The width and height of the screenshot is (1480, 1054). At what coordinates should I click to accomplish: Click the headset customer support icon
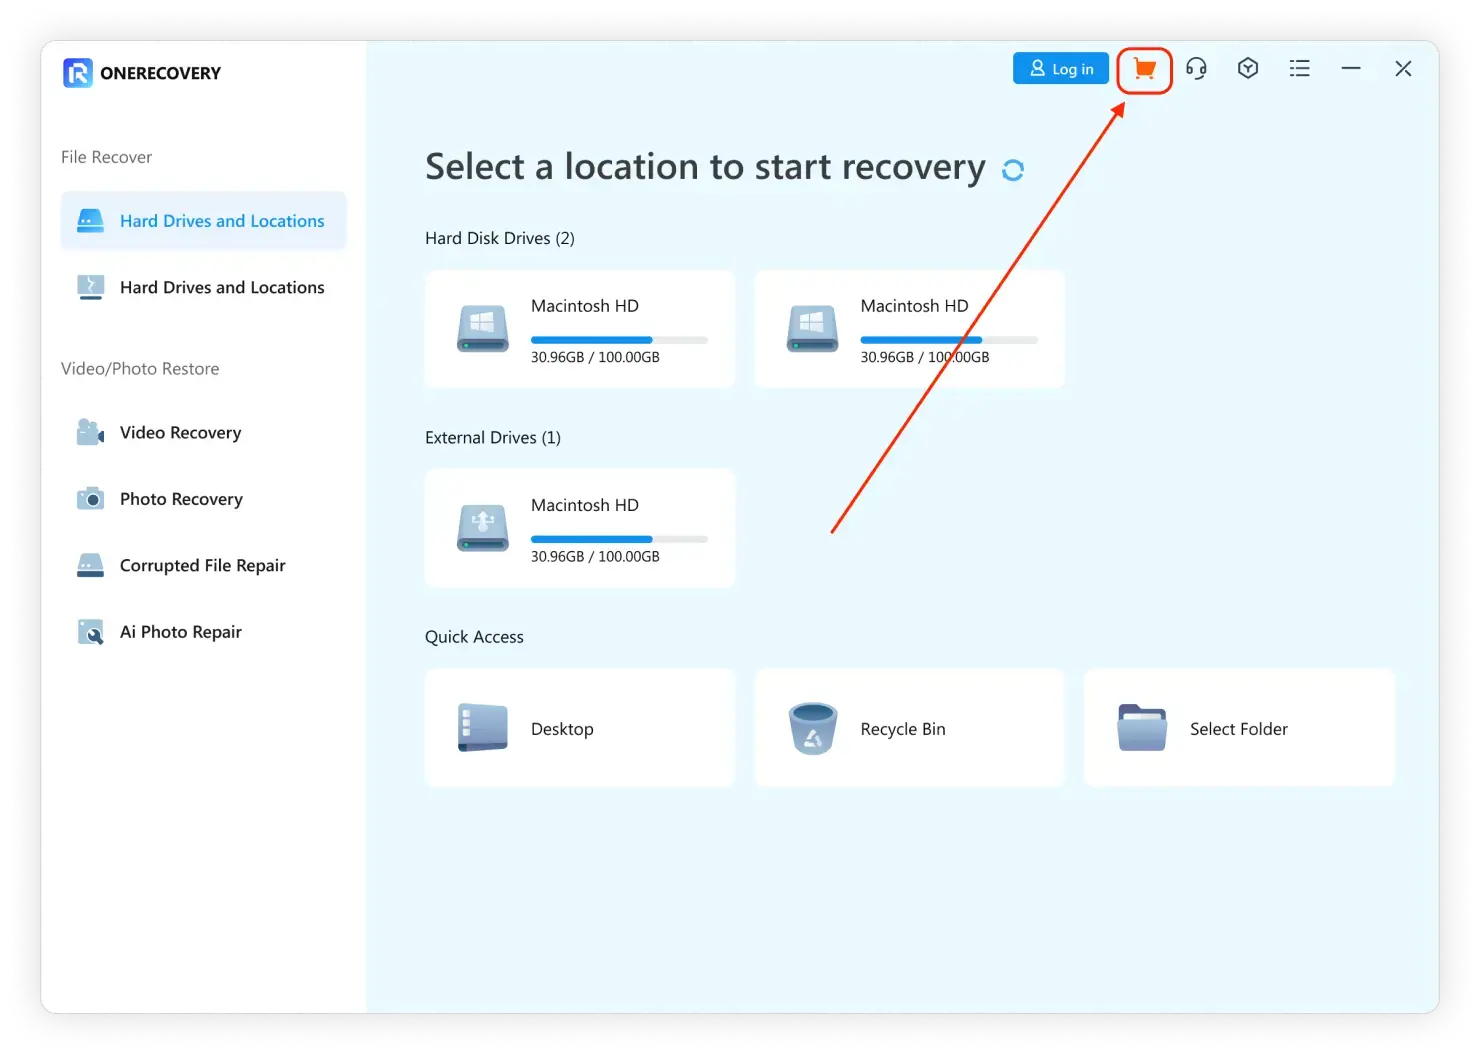(1196, 69)
